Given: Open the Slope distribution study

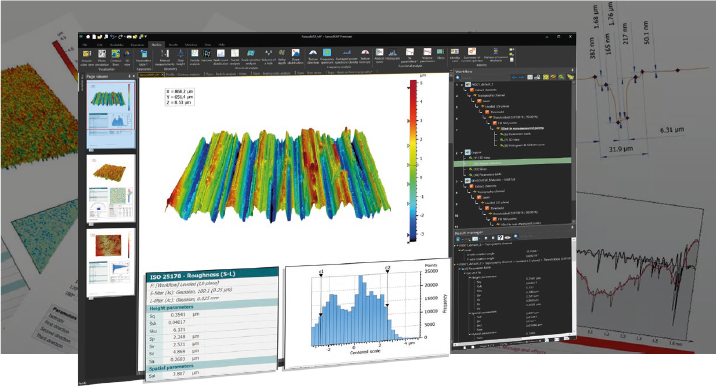Looking at the screenshot, I should tap(295, 53).
